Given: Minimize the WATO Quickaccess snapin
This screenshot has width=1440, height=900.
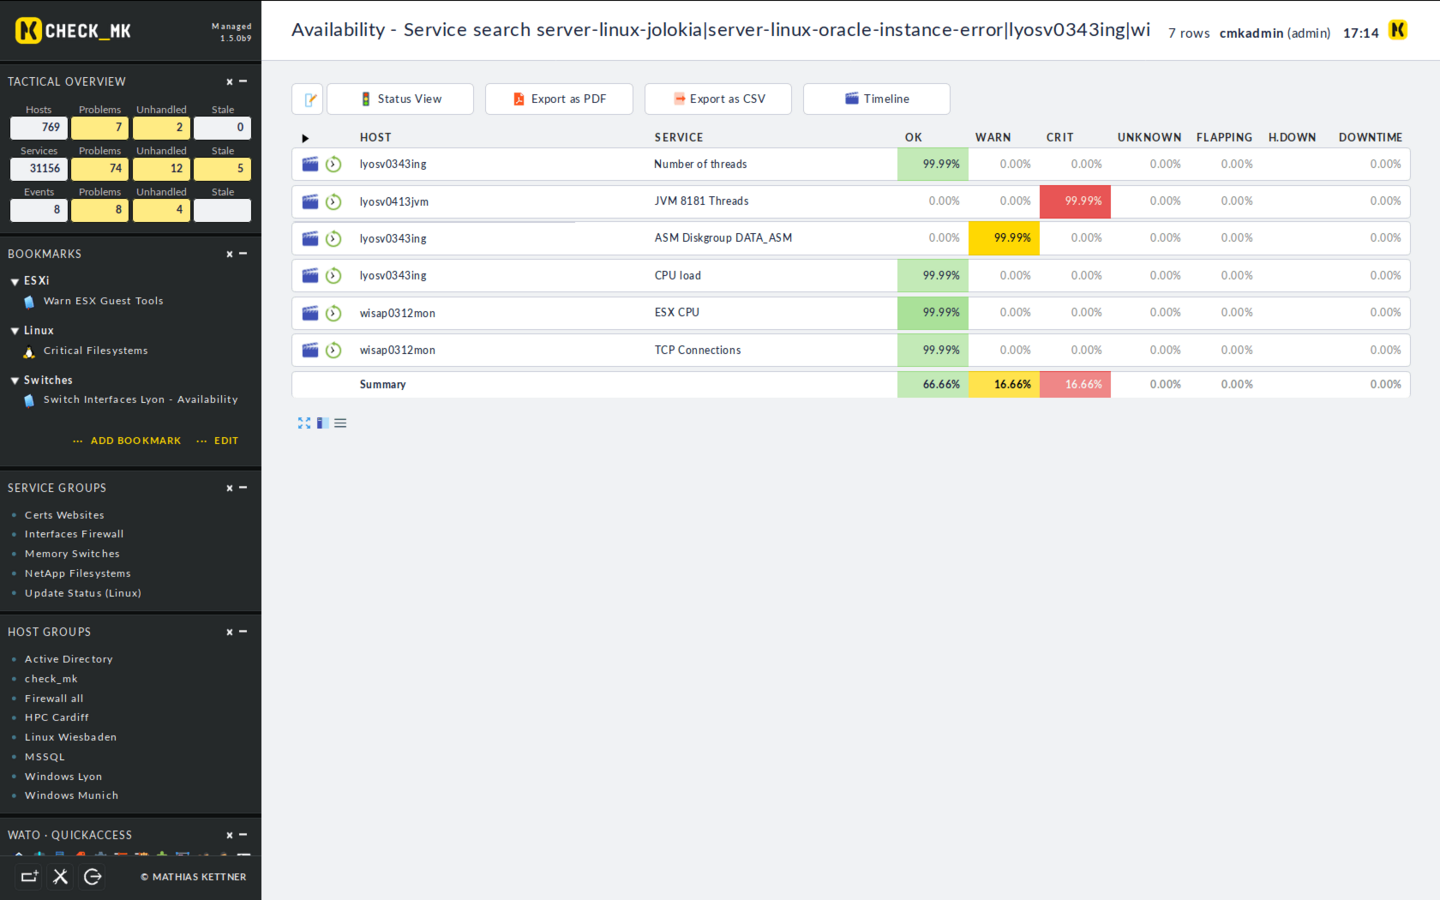Looking at the screenshot, I should point(243,835).
